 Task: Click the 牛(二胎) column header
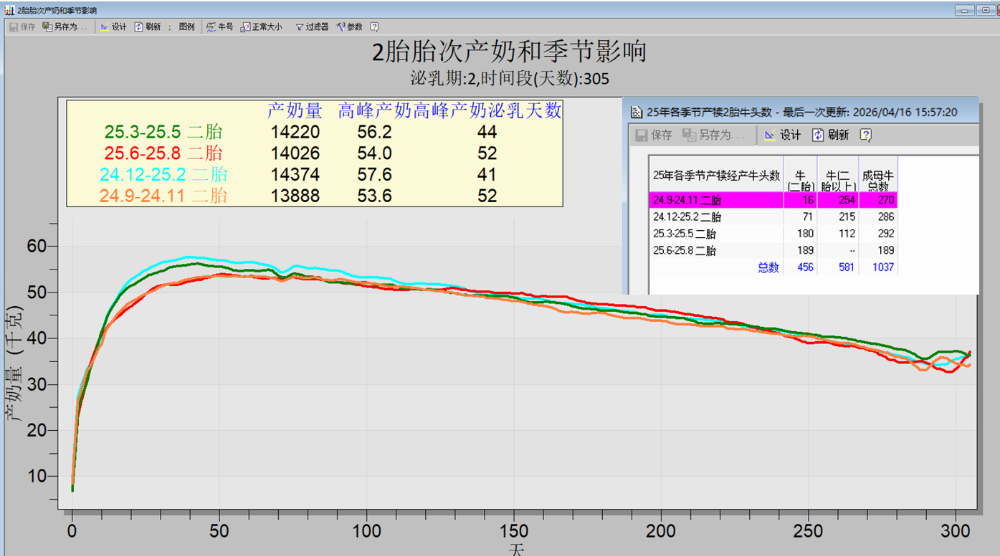point(800,174)
